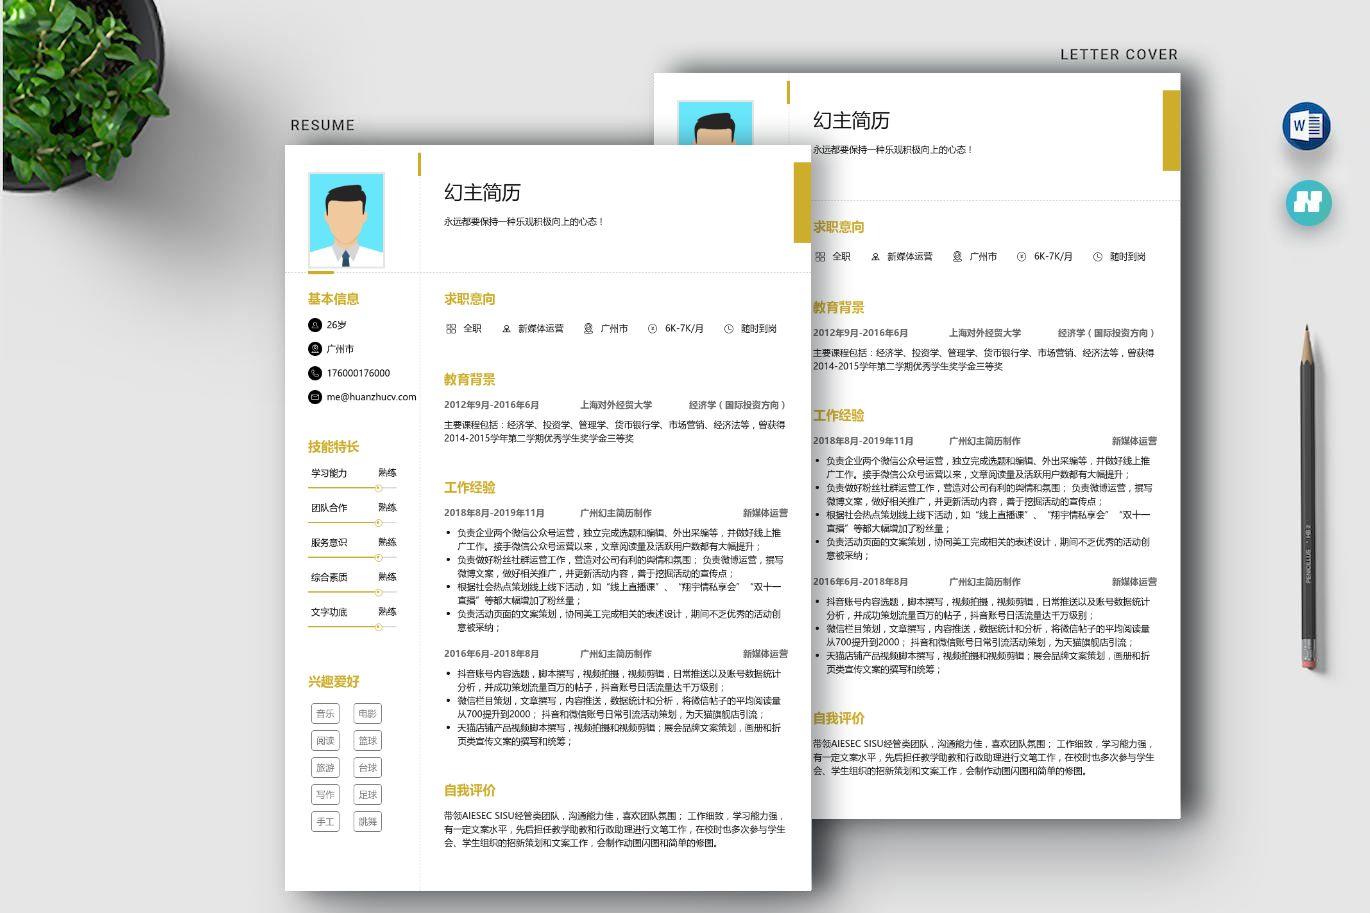Click the 电影 hobby tag
Screen dimensions: 1370x913
point(367,714)
